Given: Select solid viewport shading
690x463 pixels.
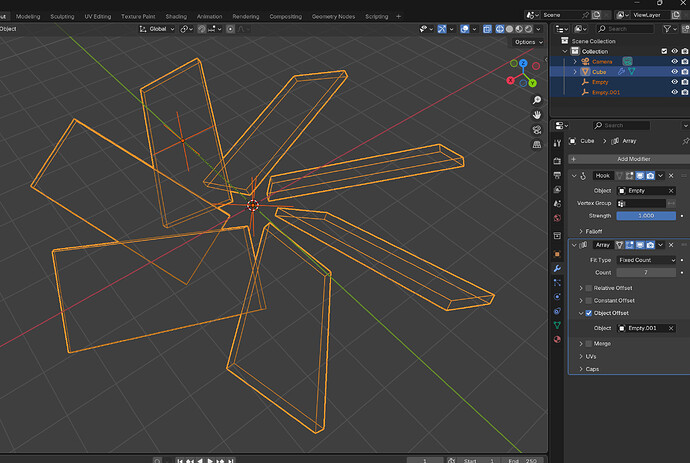Looking at the screenshot, I should (510, 29).
